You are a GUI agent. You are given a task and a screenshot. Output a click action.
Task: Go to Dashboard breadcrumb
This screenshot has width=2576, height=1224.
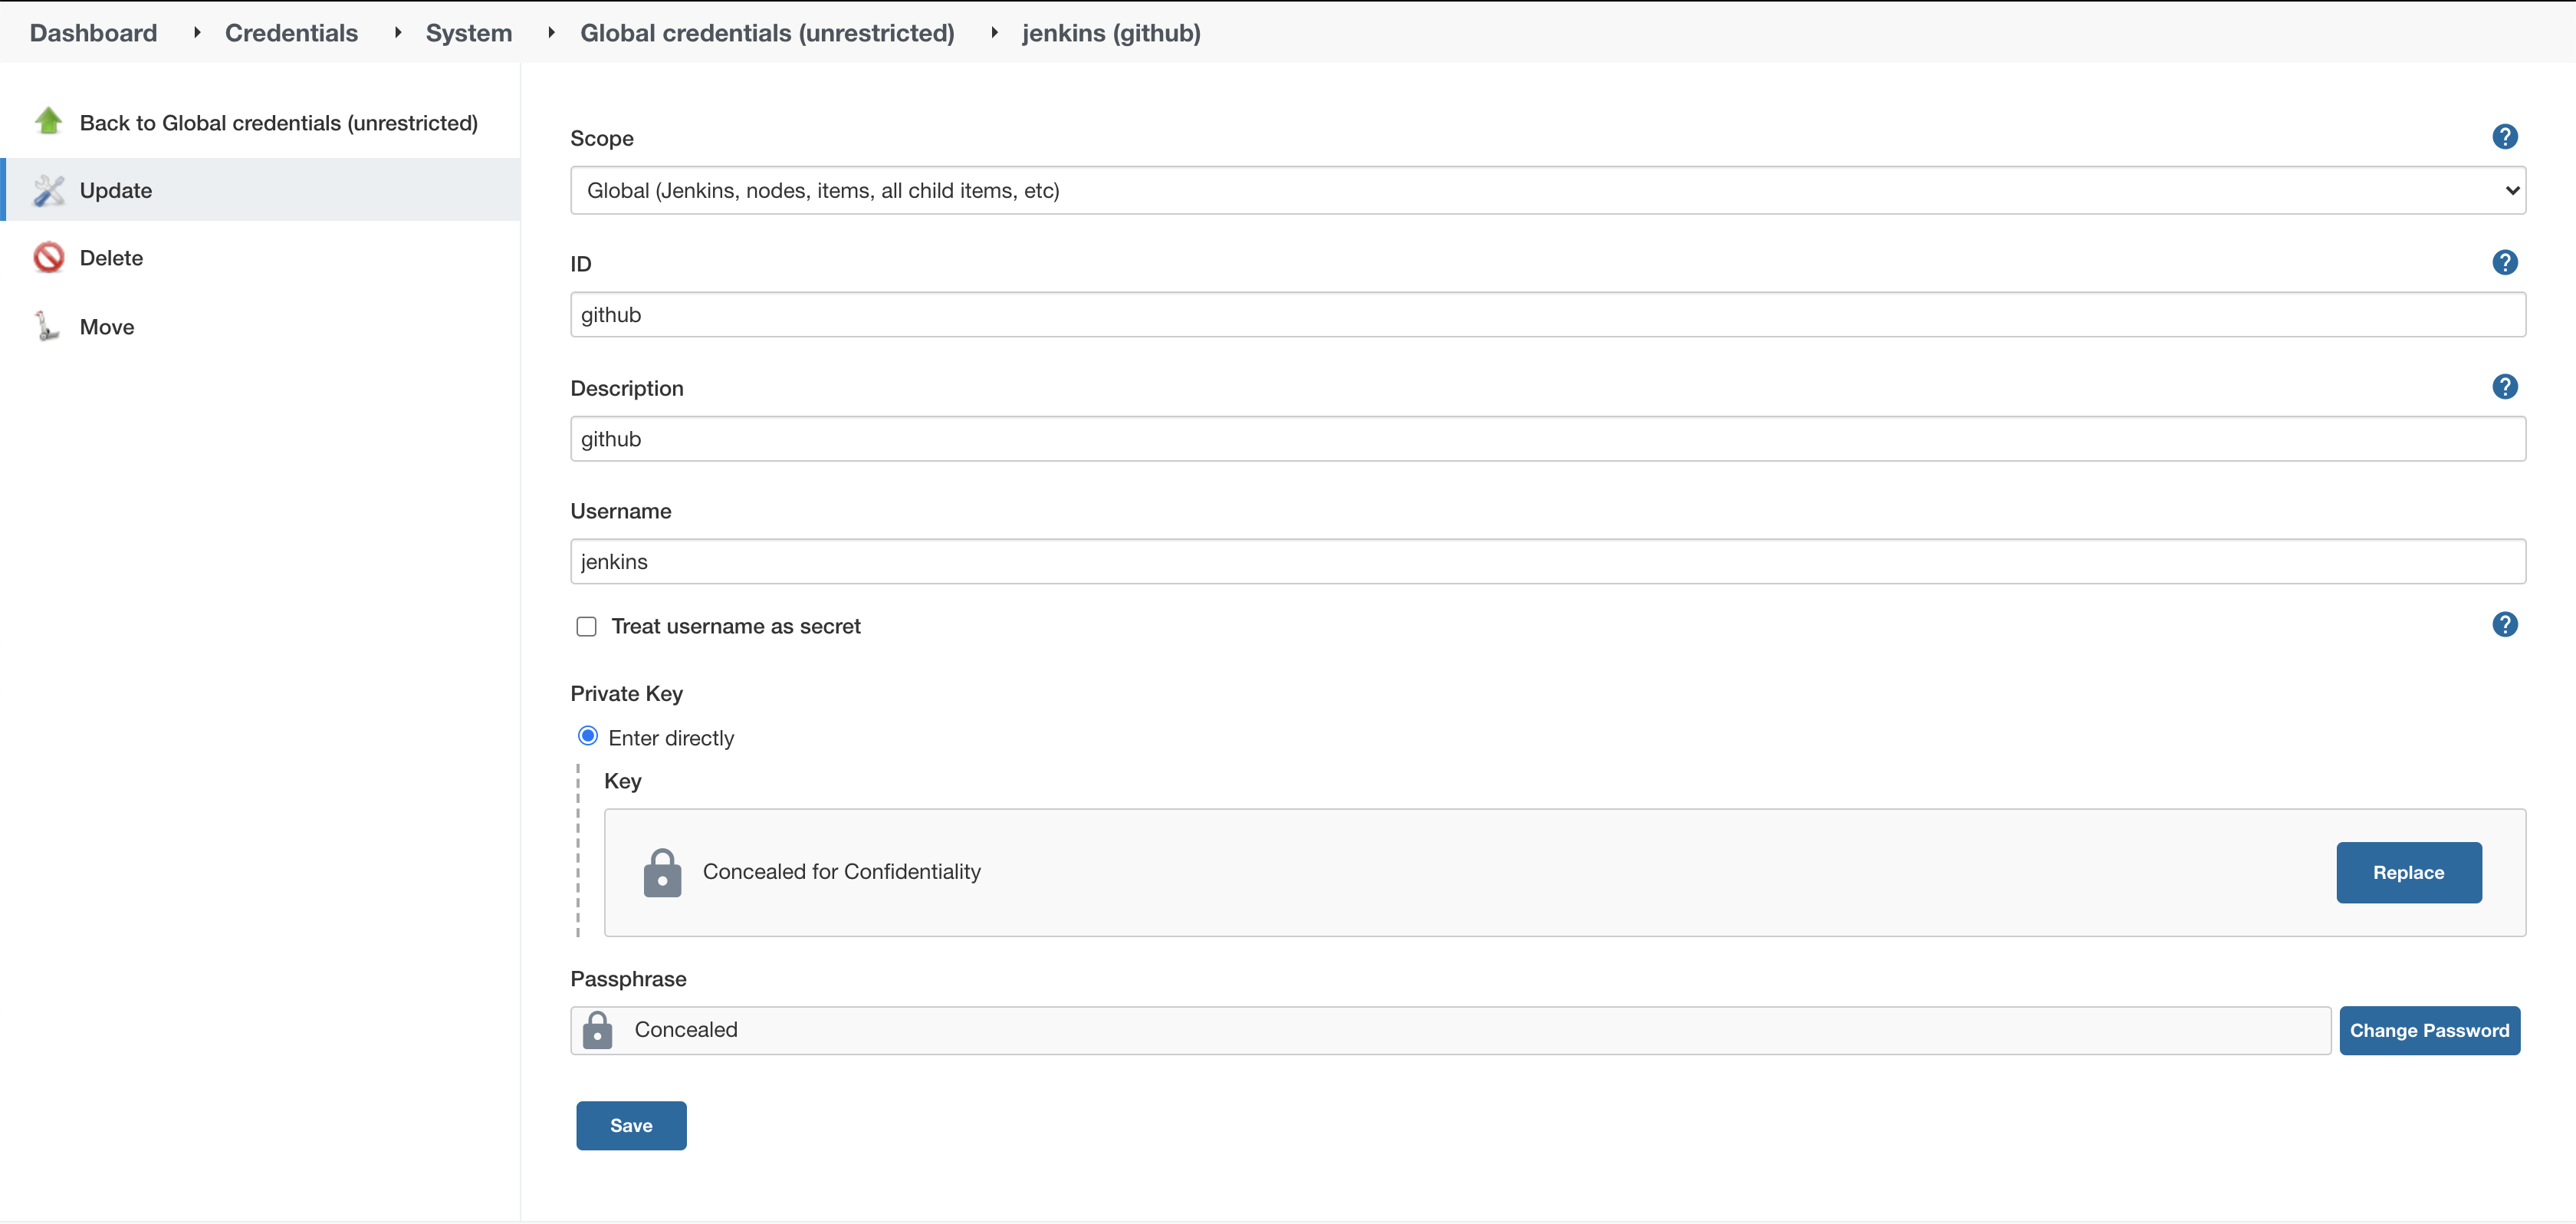click(x=93, y=33)
